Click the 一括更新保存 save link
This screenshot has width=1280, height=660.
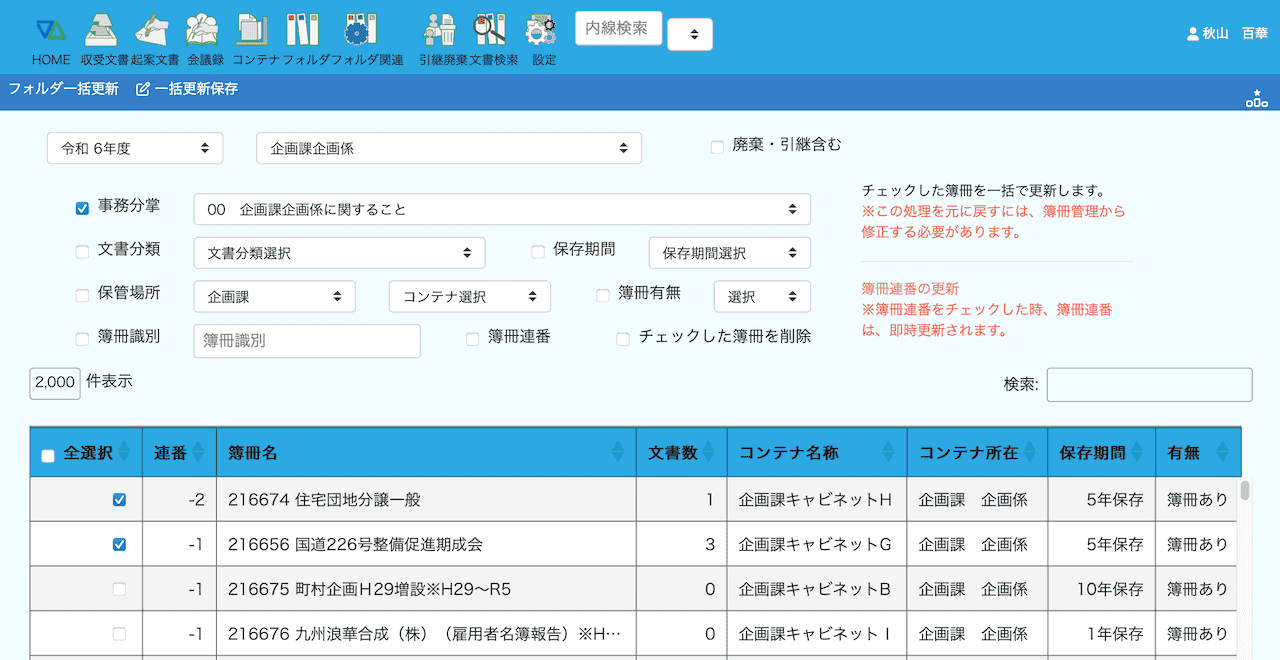coord(187,89)
